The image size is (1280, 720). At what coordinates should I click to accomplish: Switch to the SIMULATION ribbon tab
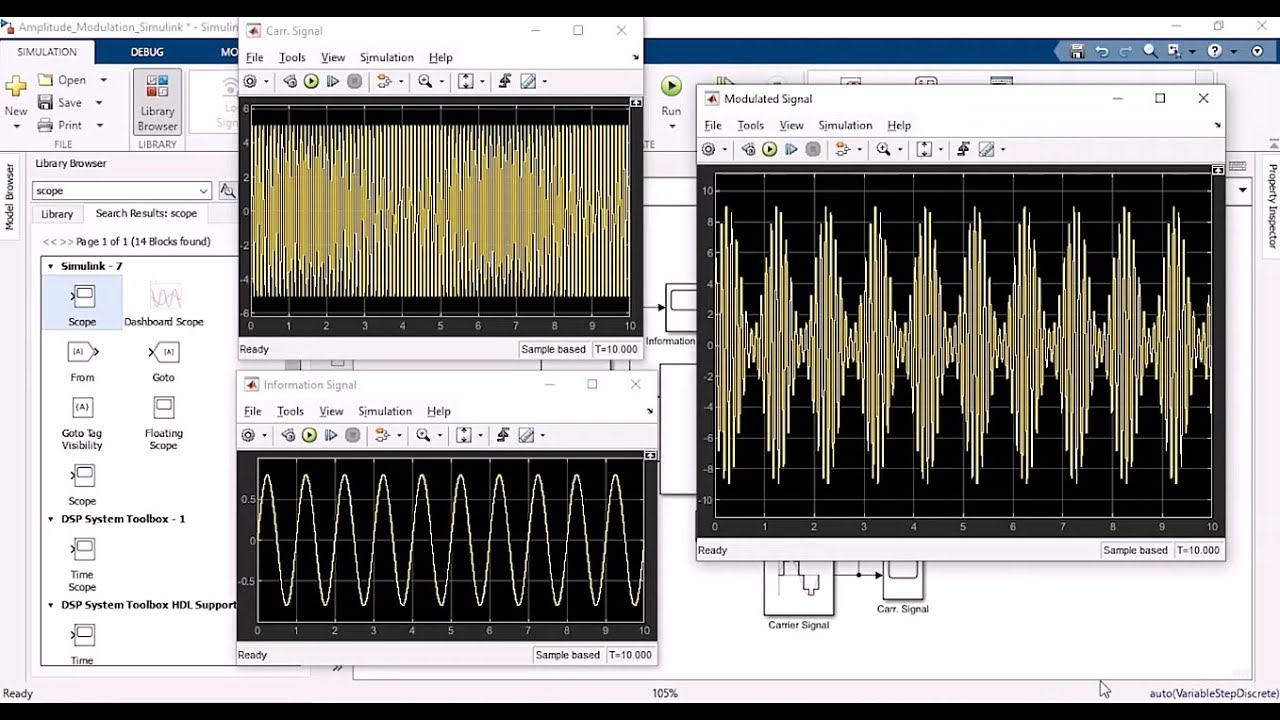[47, 52]
